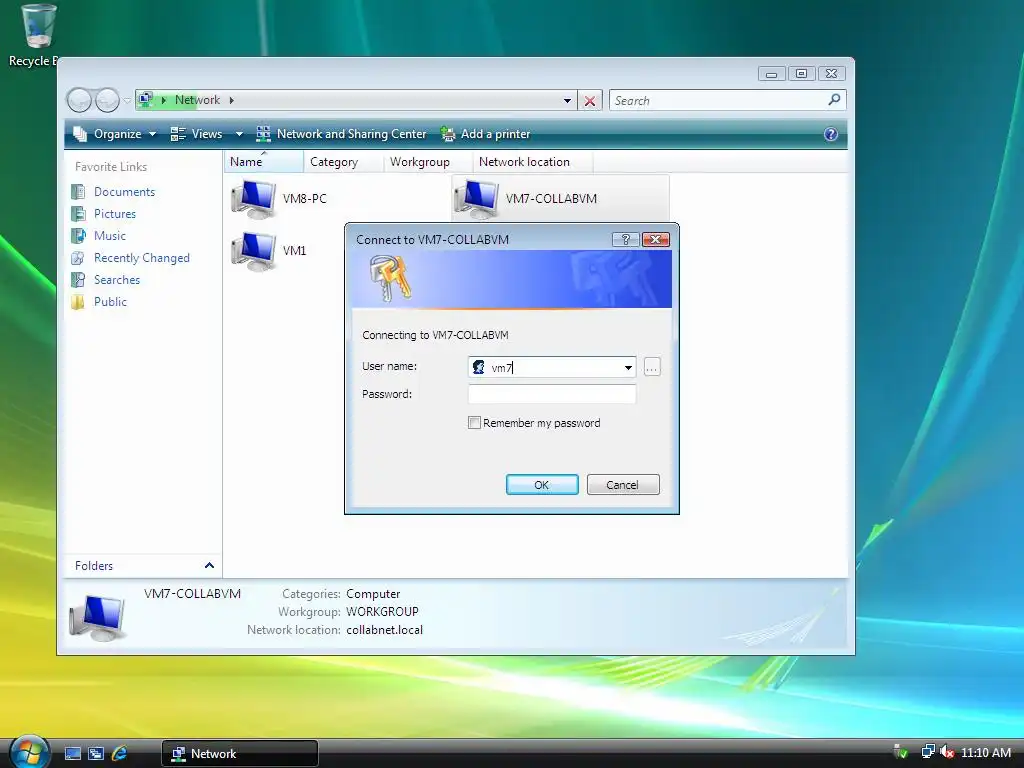Click the collabnet.local network location text
This screenshot has height=768, width=1024.
click(x=385, y=630)
